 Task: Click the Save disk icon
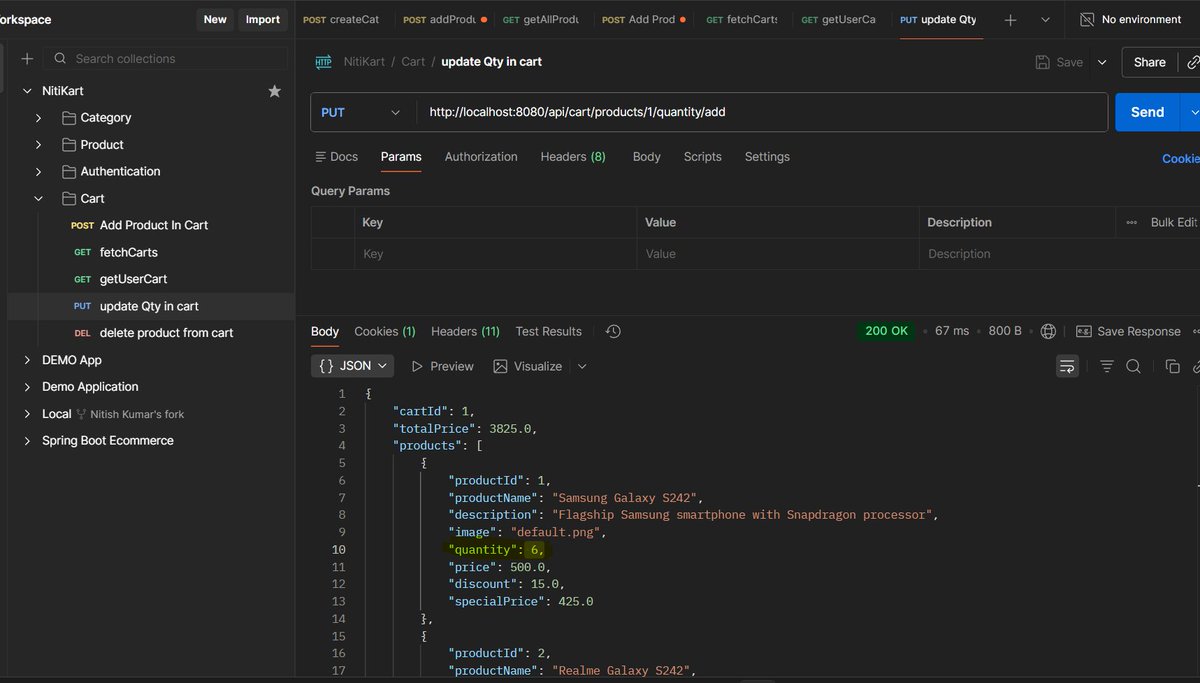coord(1043,62)
